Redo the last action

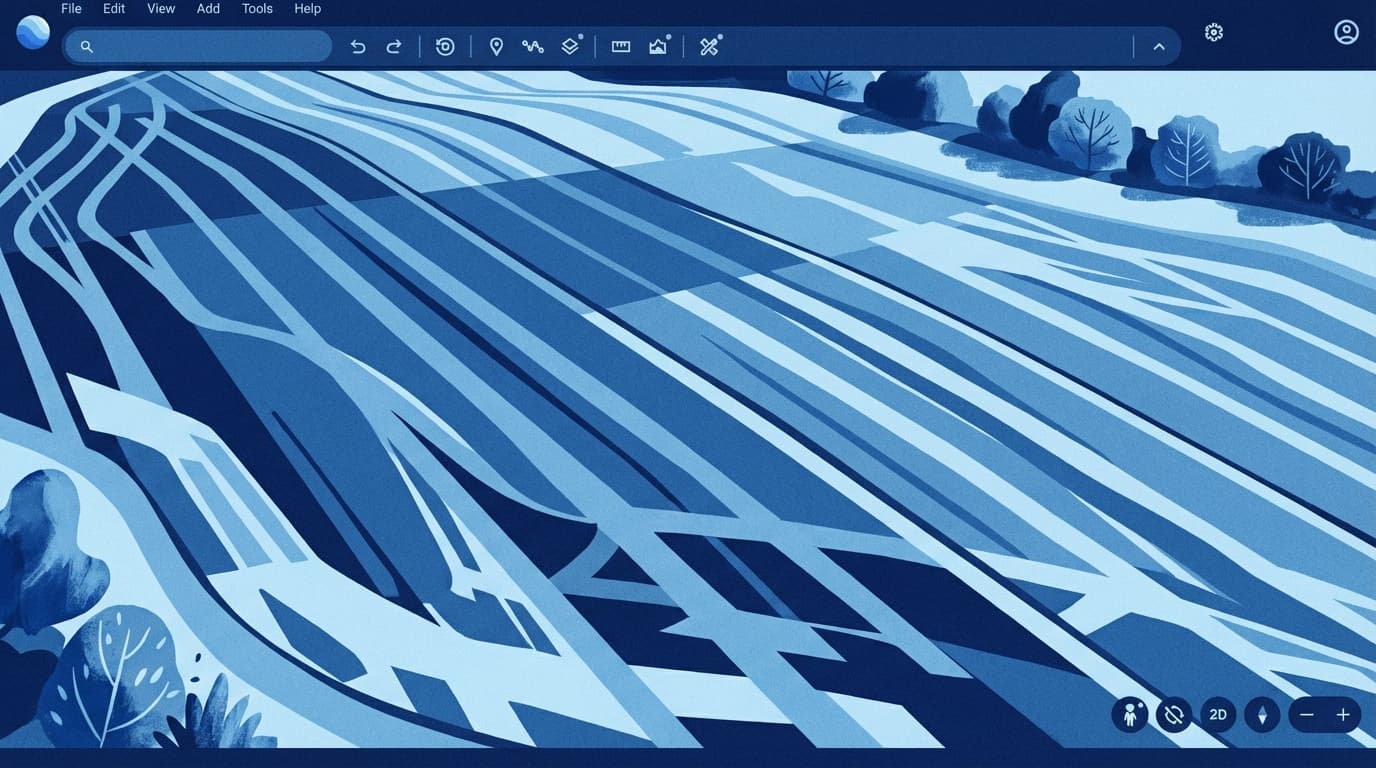(x=394, y=47)
